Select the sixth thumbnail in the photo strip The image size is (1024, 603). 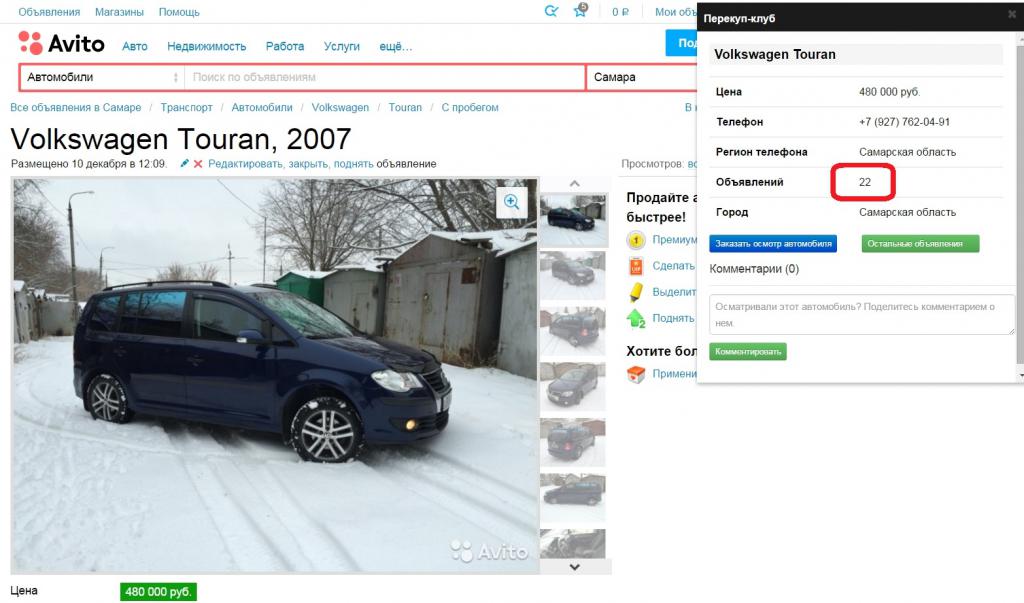(573, 498)
